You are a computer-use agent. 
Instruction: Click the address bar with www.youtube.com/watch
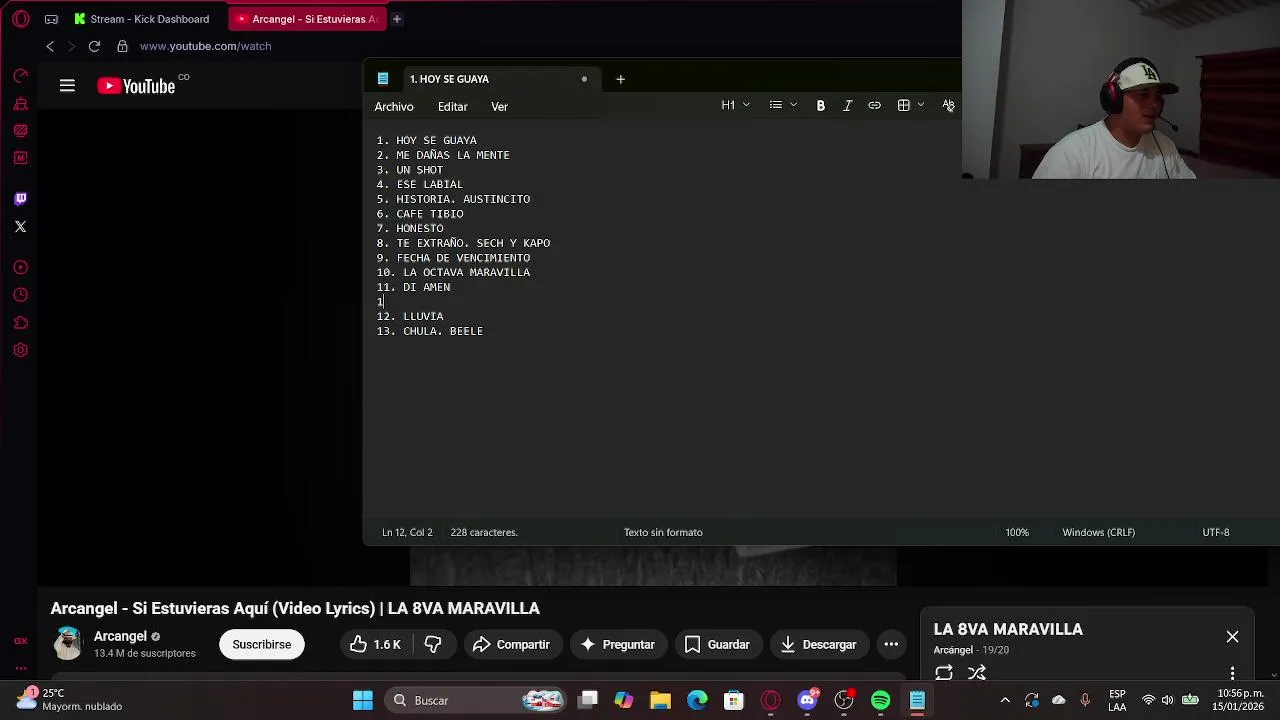(x=205, y=46)
